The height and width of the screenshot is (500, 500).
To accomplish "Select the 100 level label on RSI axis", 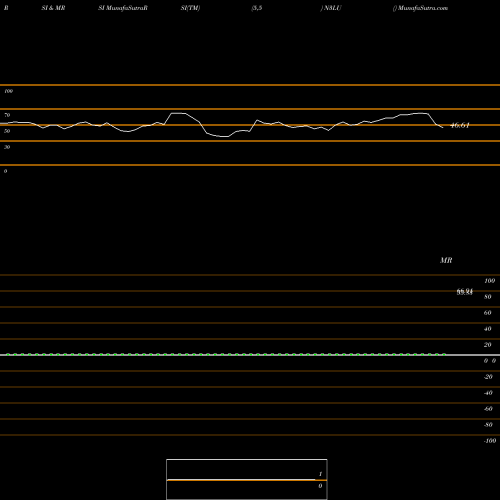I will coord(9,91).
